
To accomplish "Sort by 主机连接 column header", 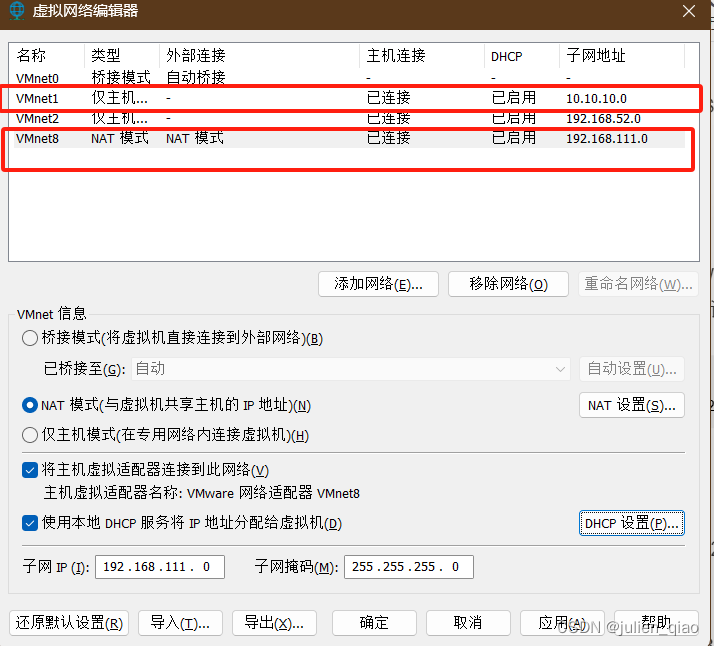I will 422,56.
